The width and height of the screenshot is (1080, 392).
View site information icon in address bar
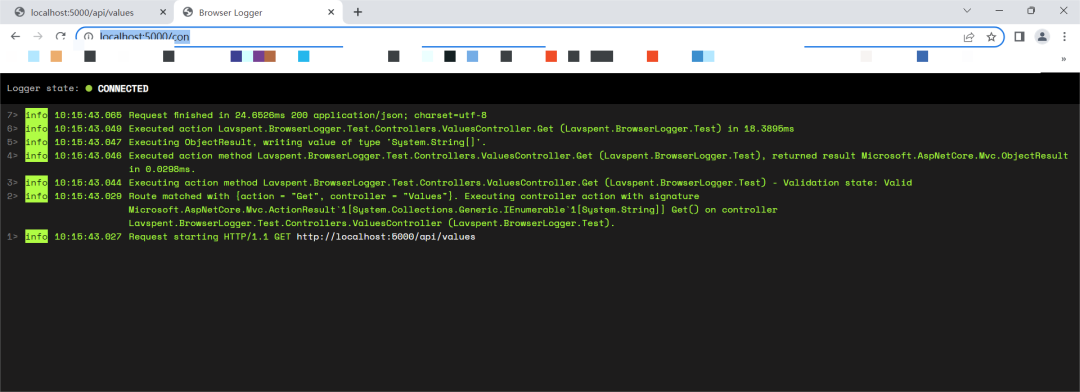pos(88,37)
